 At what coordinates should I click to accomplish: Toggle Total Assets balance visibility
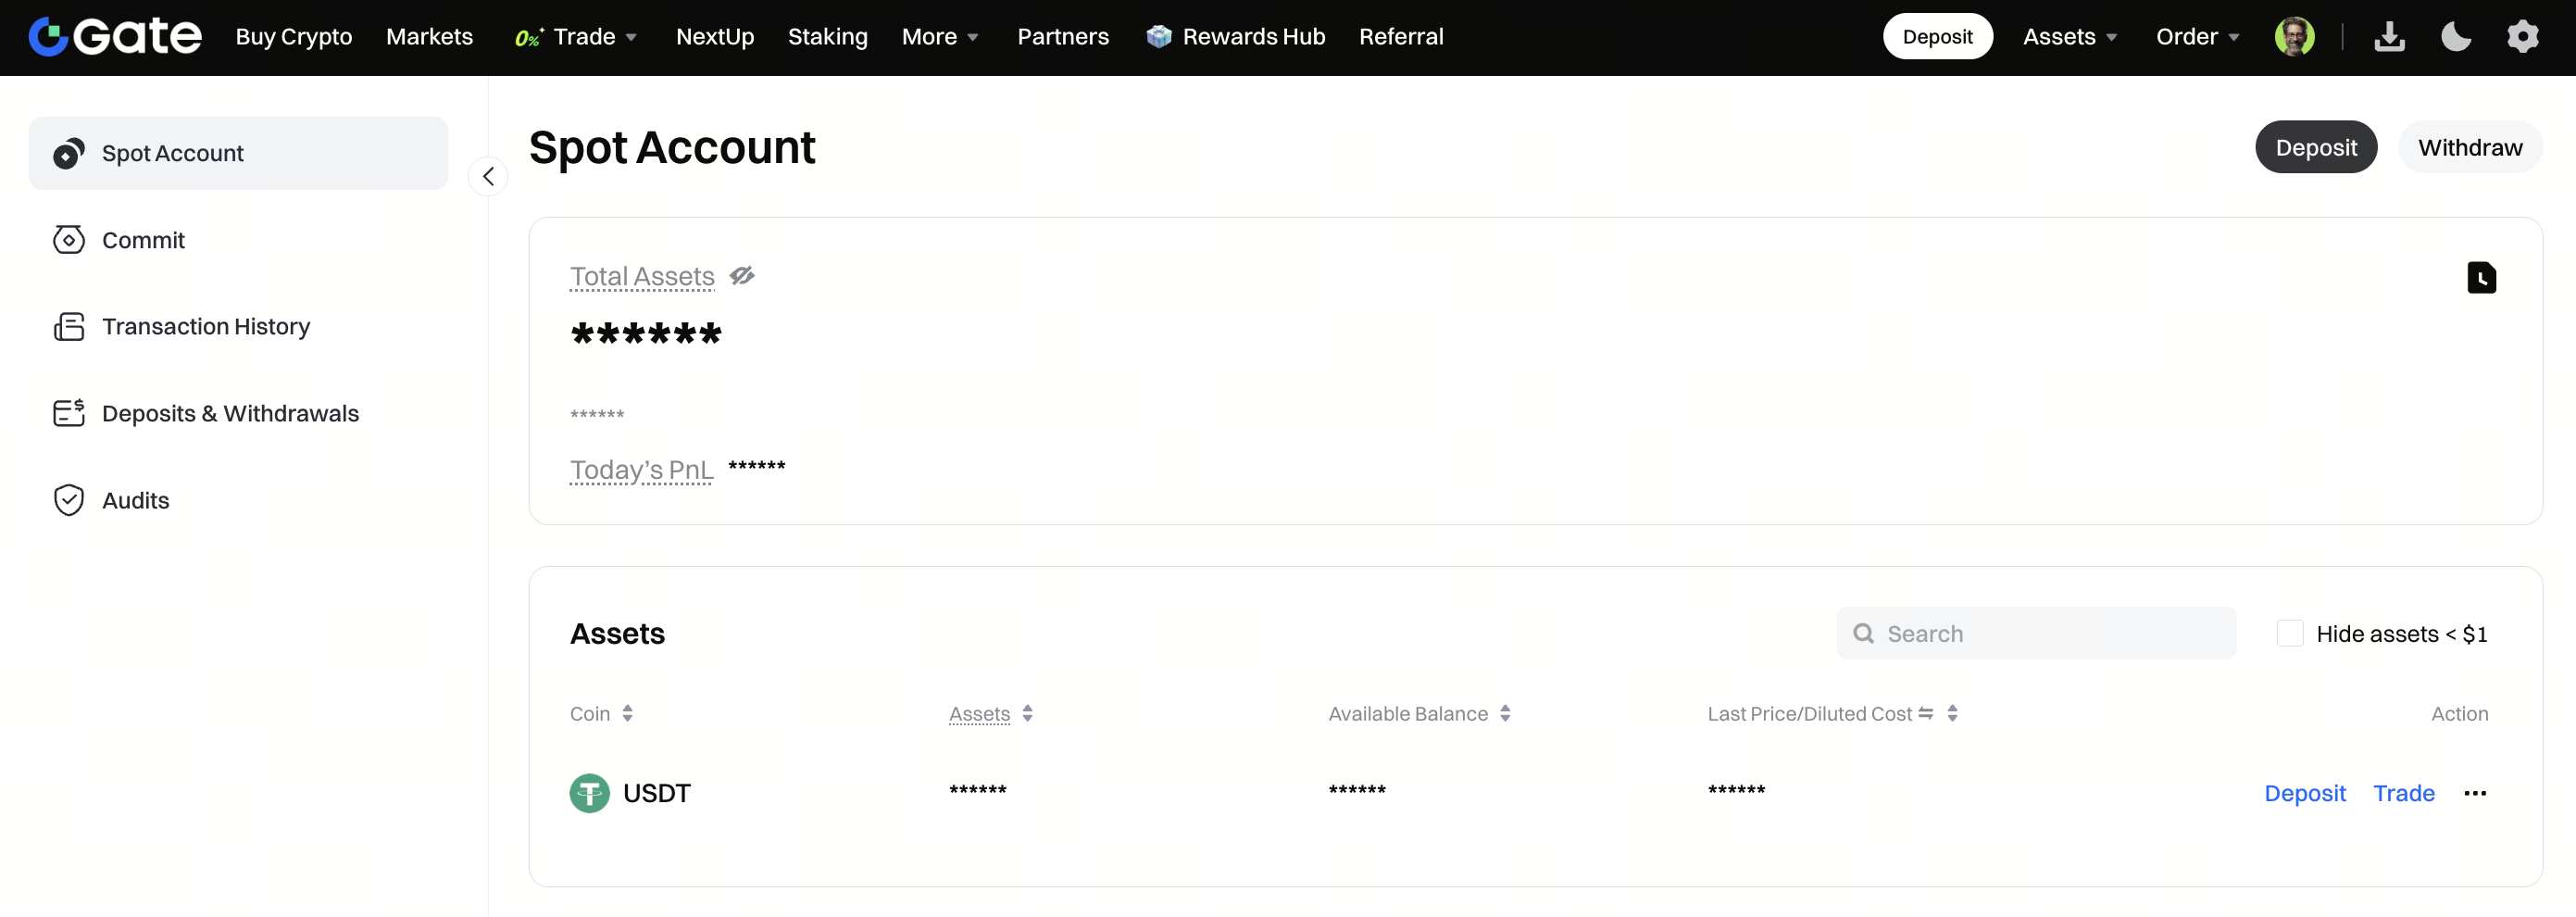tap(742, 276)
